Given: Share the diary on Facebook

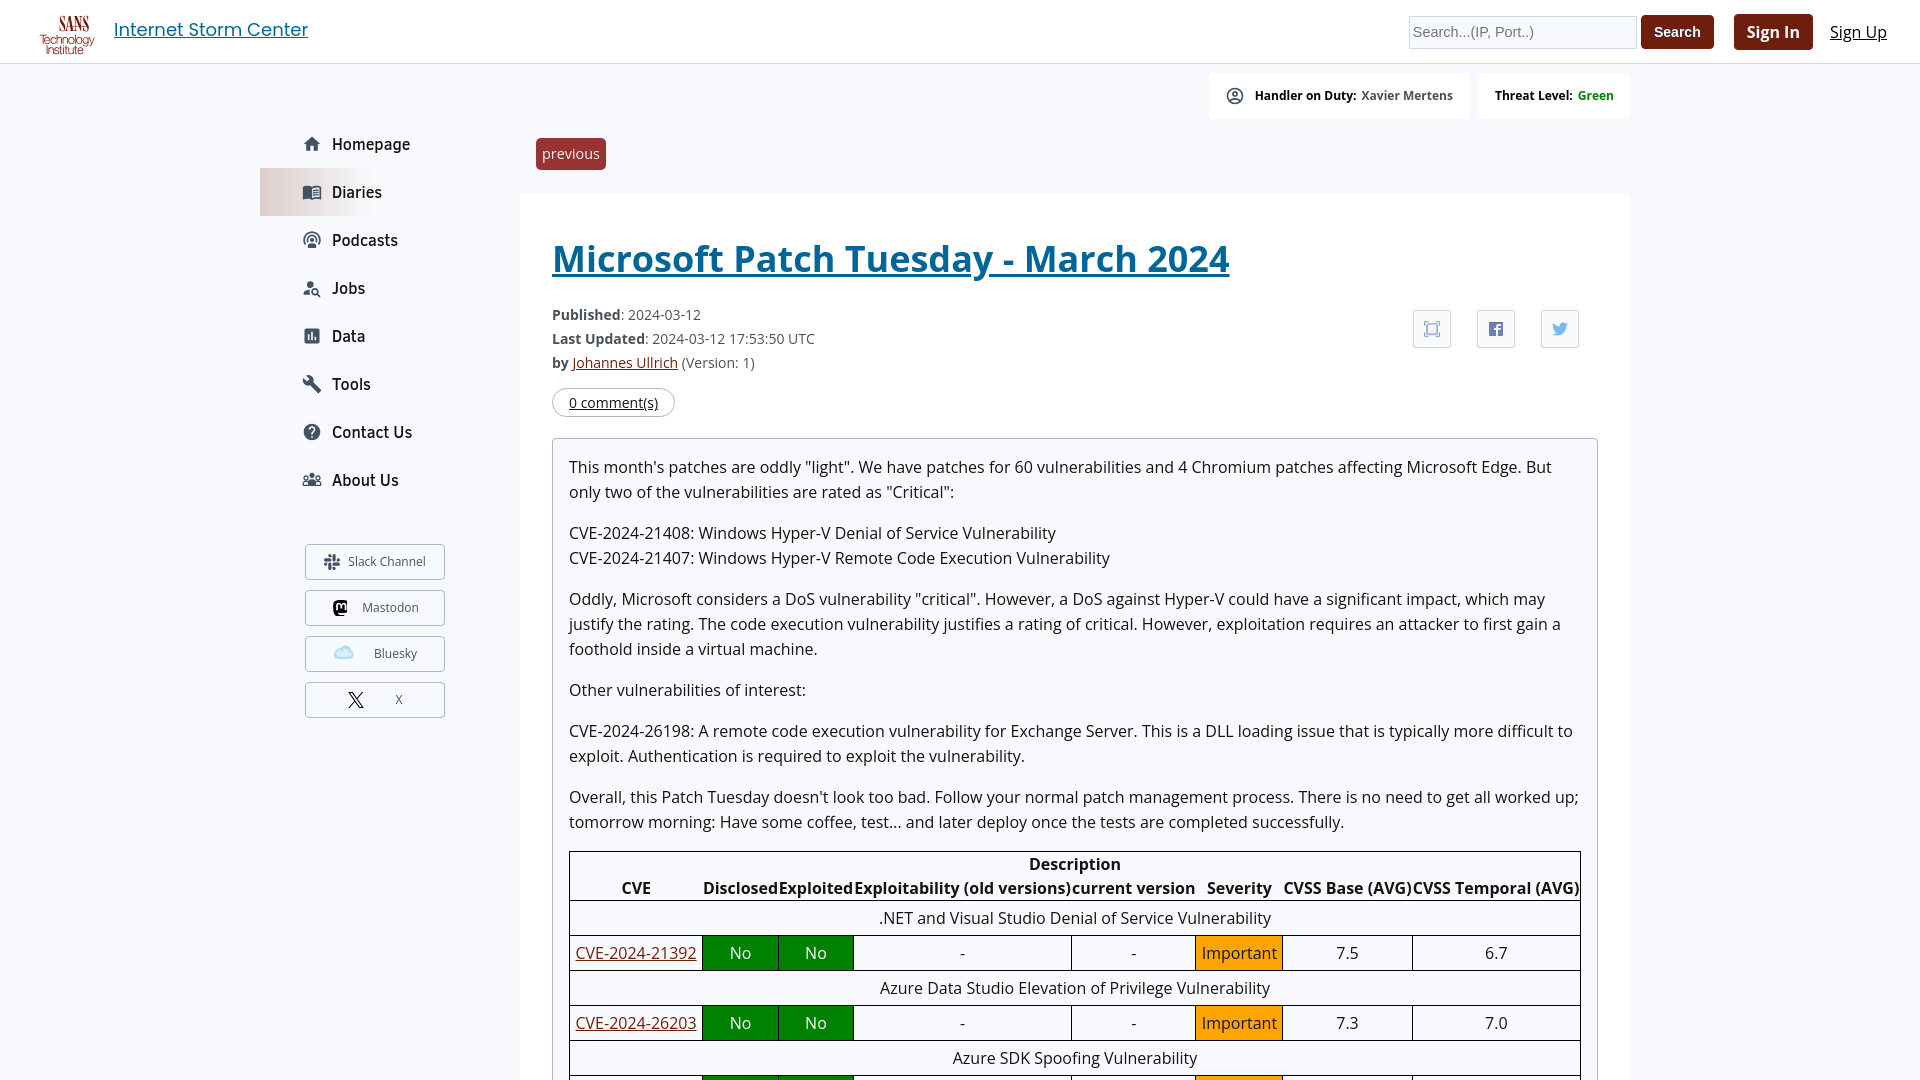Looking at the screenshot, I should (1496, 329).
